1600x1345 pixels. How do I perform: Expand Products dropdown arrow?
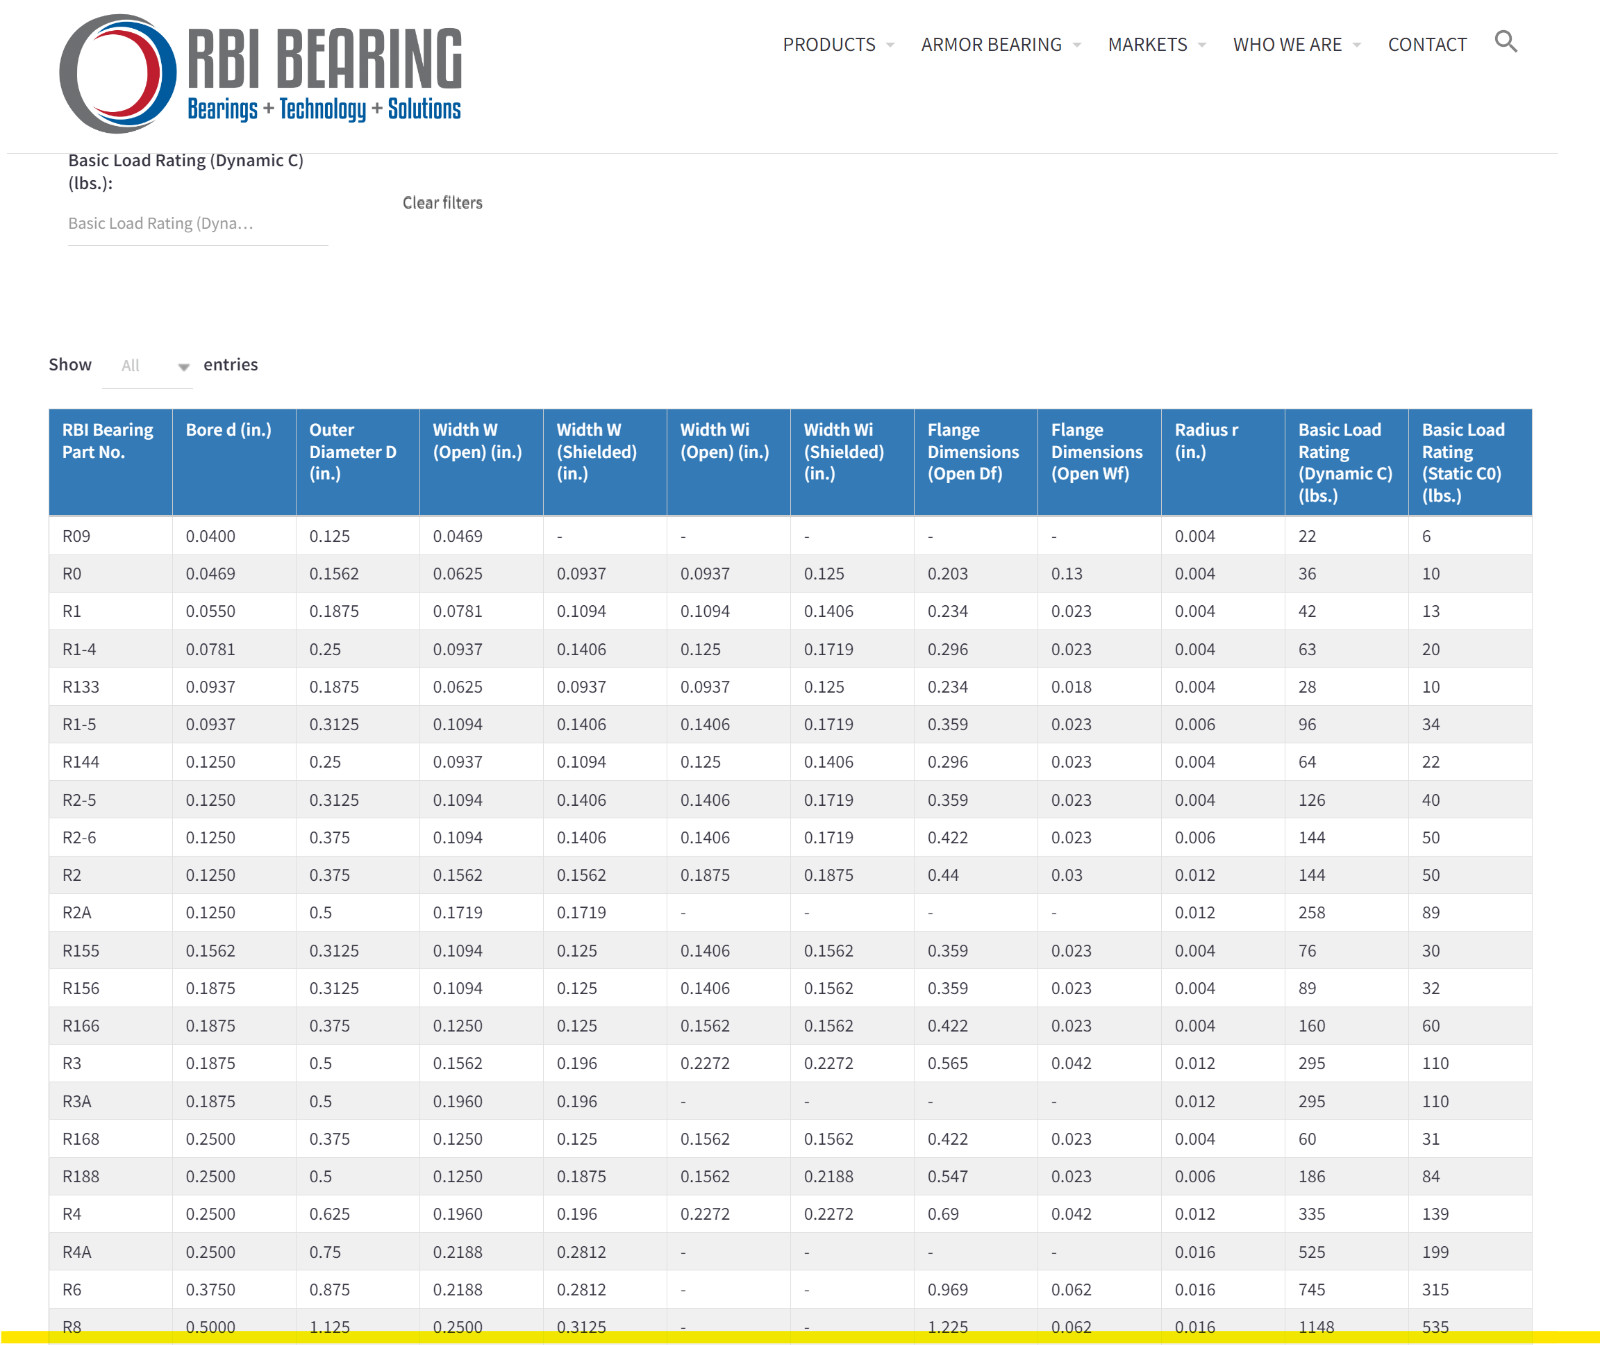890,45
